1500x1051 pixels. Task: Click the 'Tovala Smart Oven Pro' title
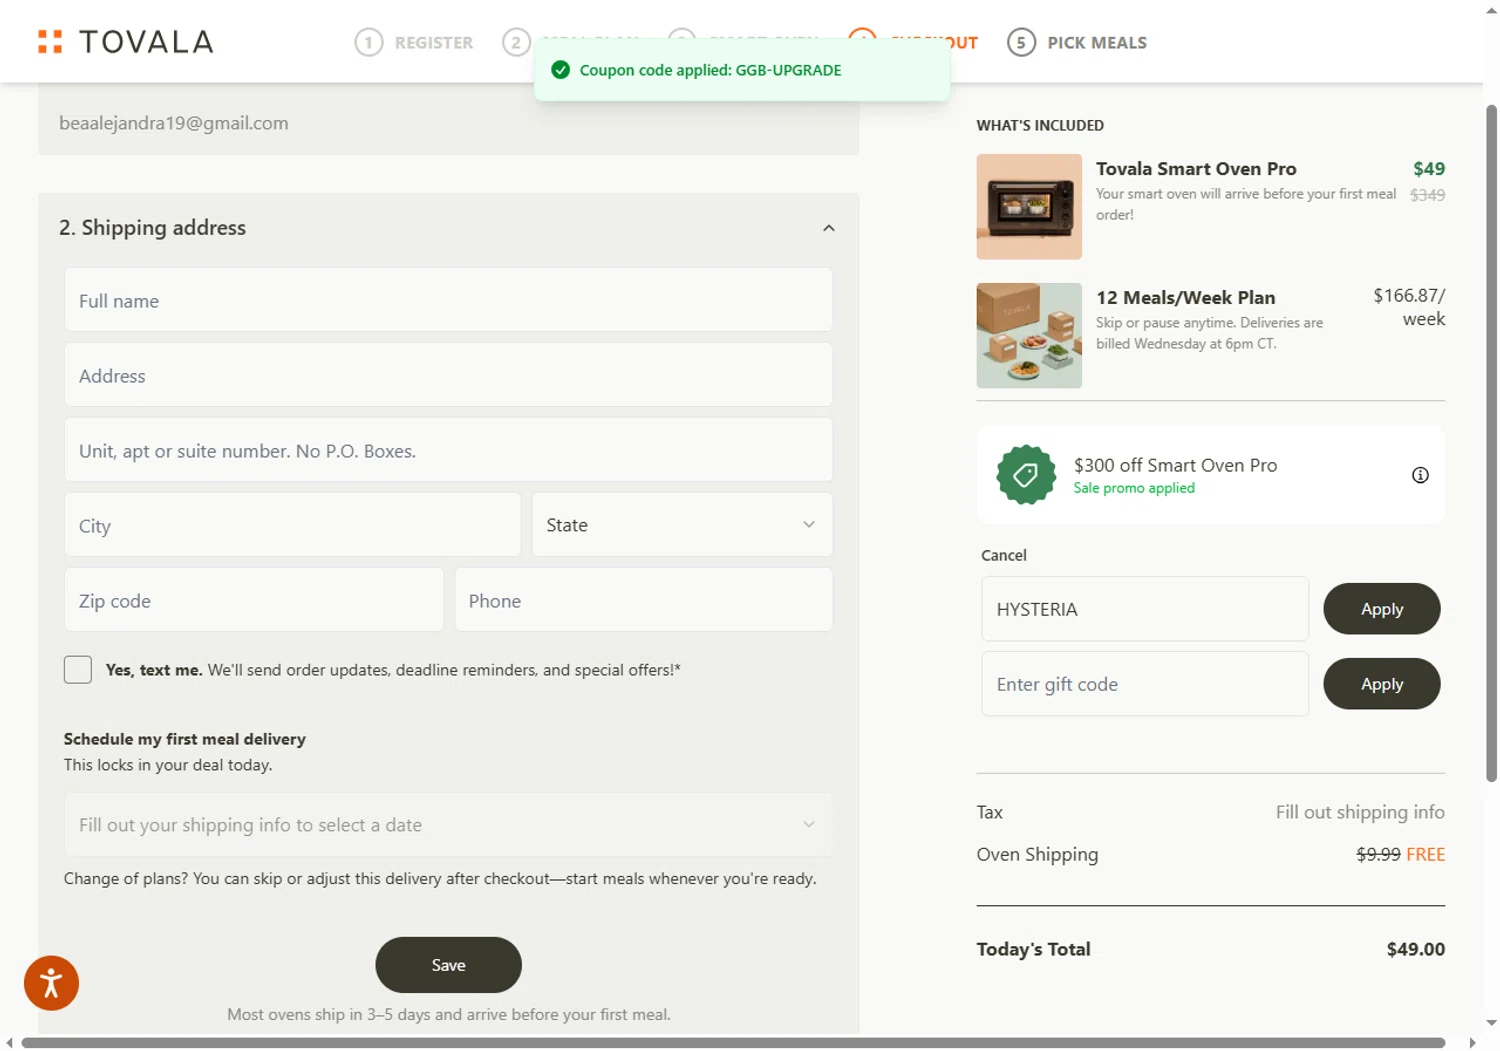click(x=1196, y=169)
